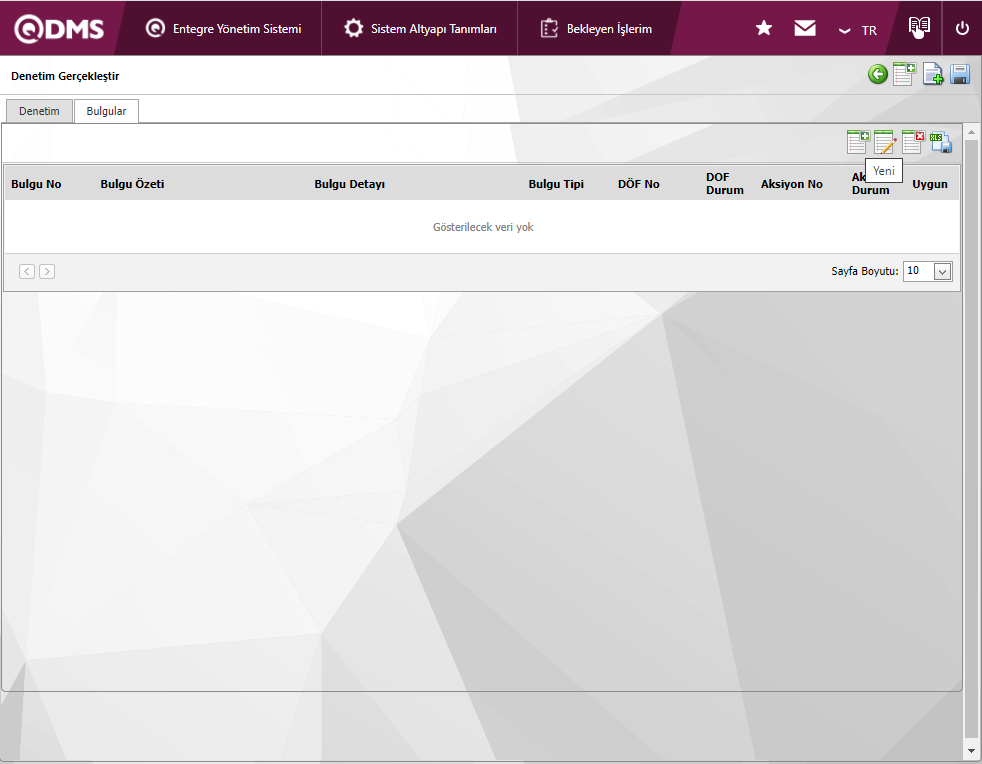
Task: Sort by Bulgu Özeti column
Action: (x=132, y=184)
